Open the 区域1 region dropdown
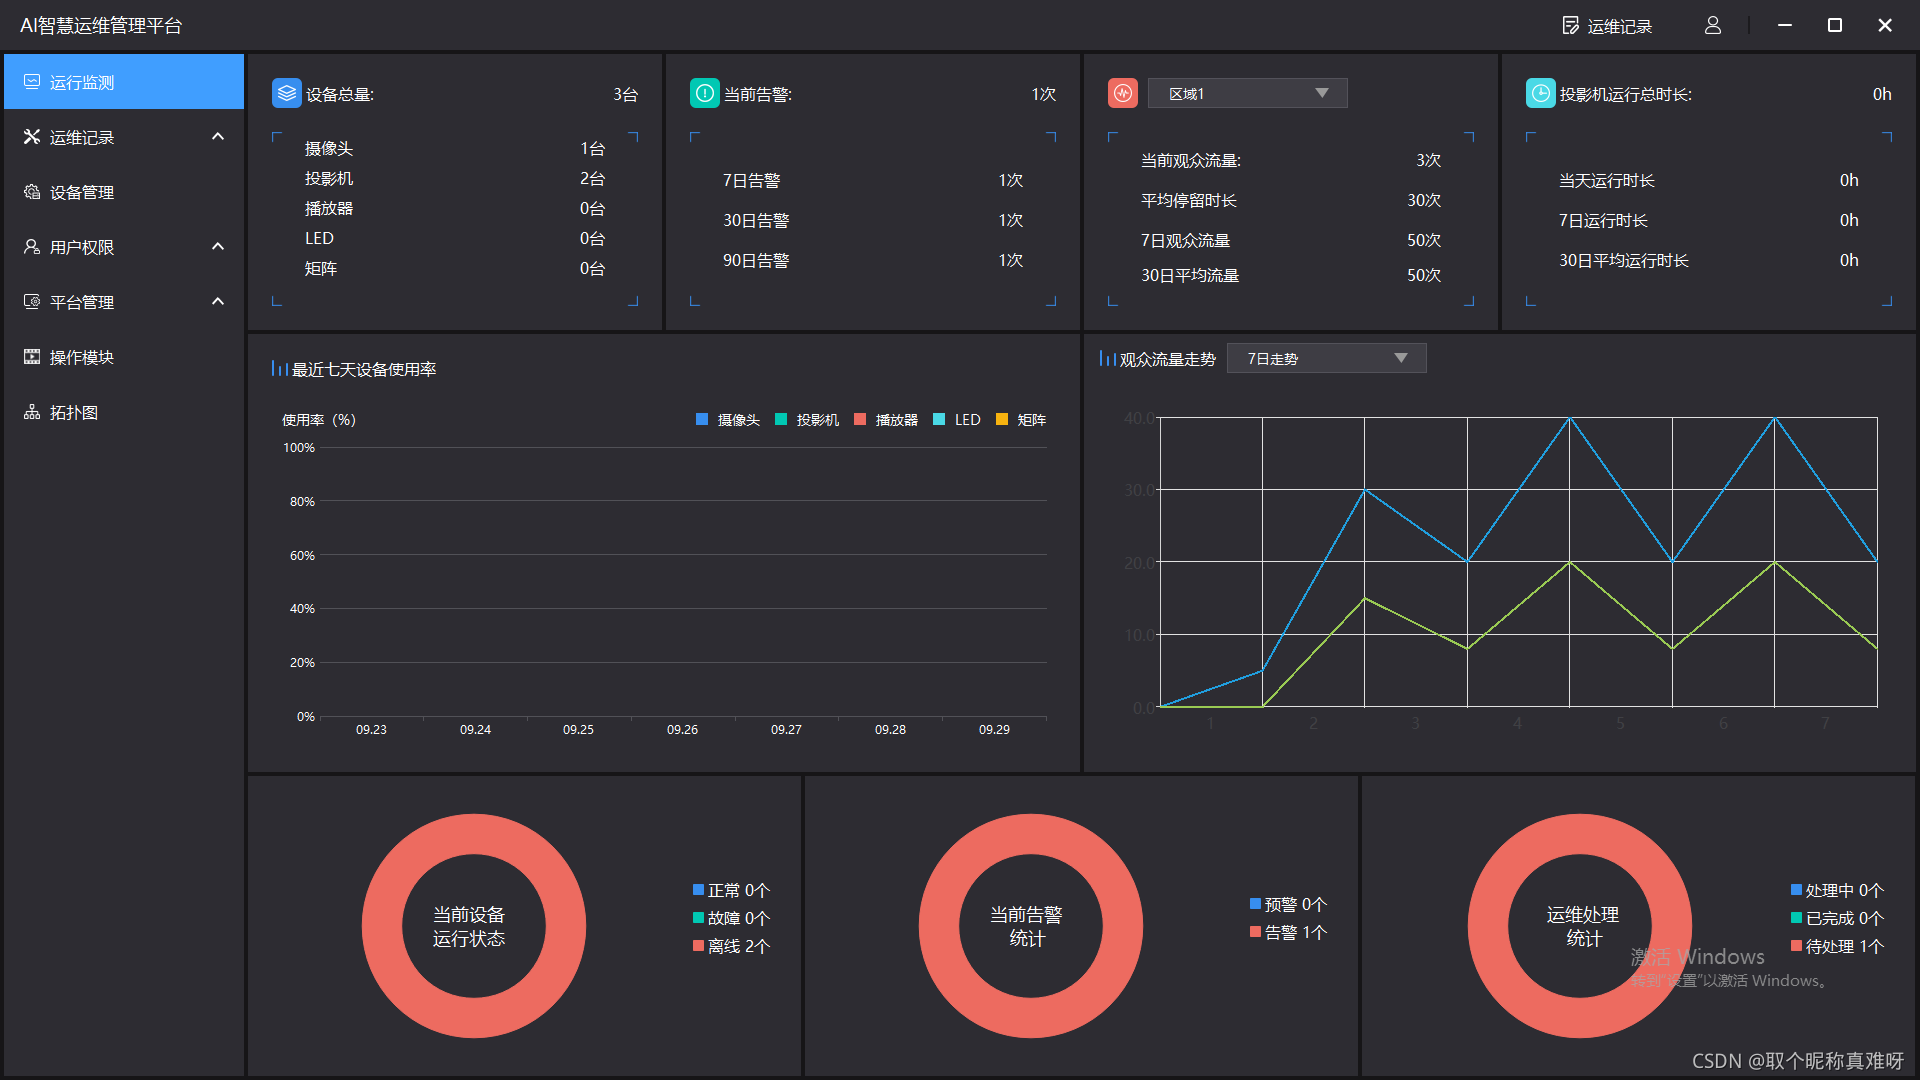The height and width of the screenshot is (1080, 1920). coord(1247,94)
